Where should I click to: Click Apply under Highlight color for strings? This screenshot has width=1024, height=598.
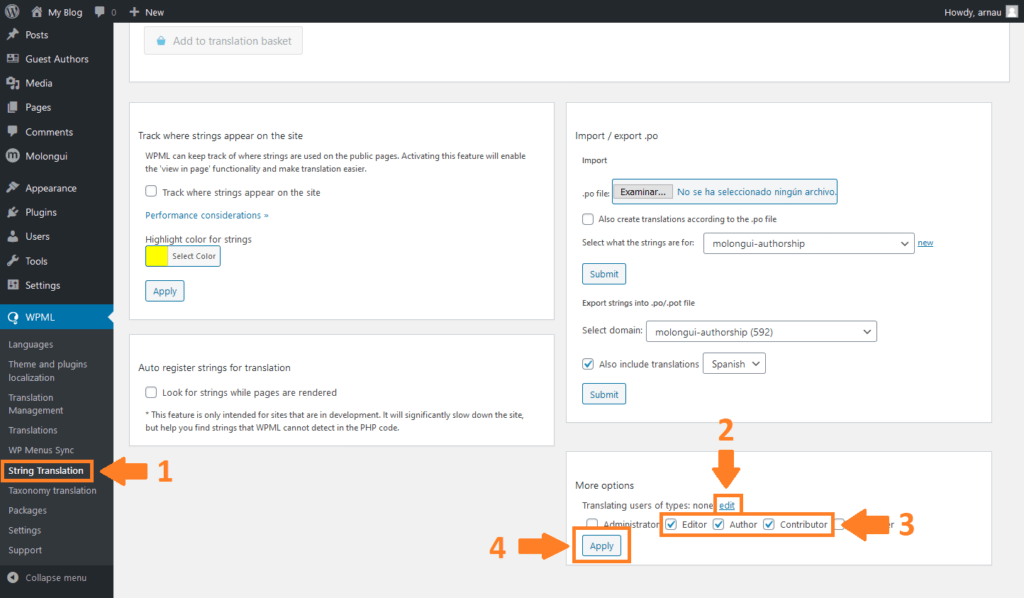(165, 291)
